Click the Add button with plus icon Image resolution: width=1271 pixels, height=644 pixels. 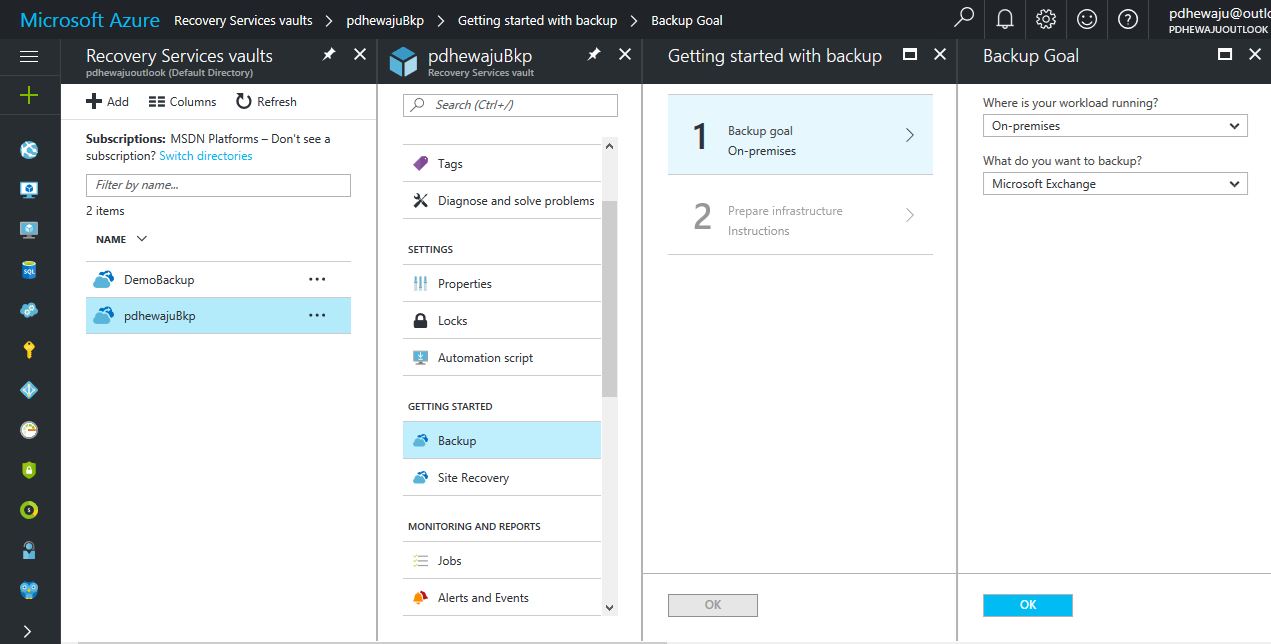click(107, 101)
